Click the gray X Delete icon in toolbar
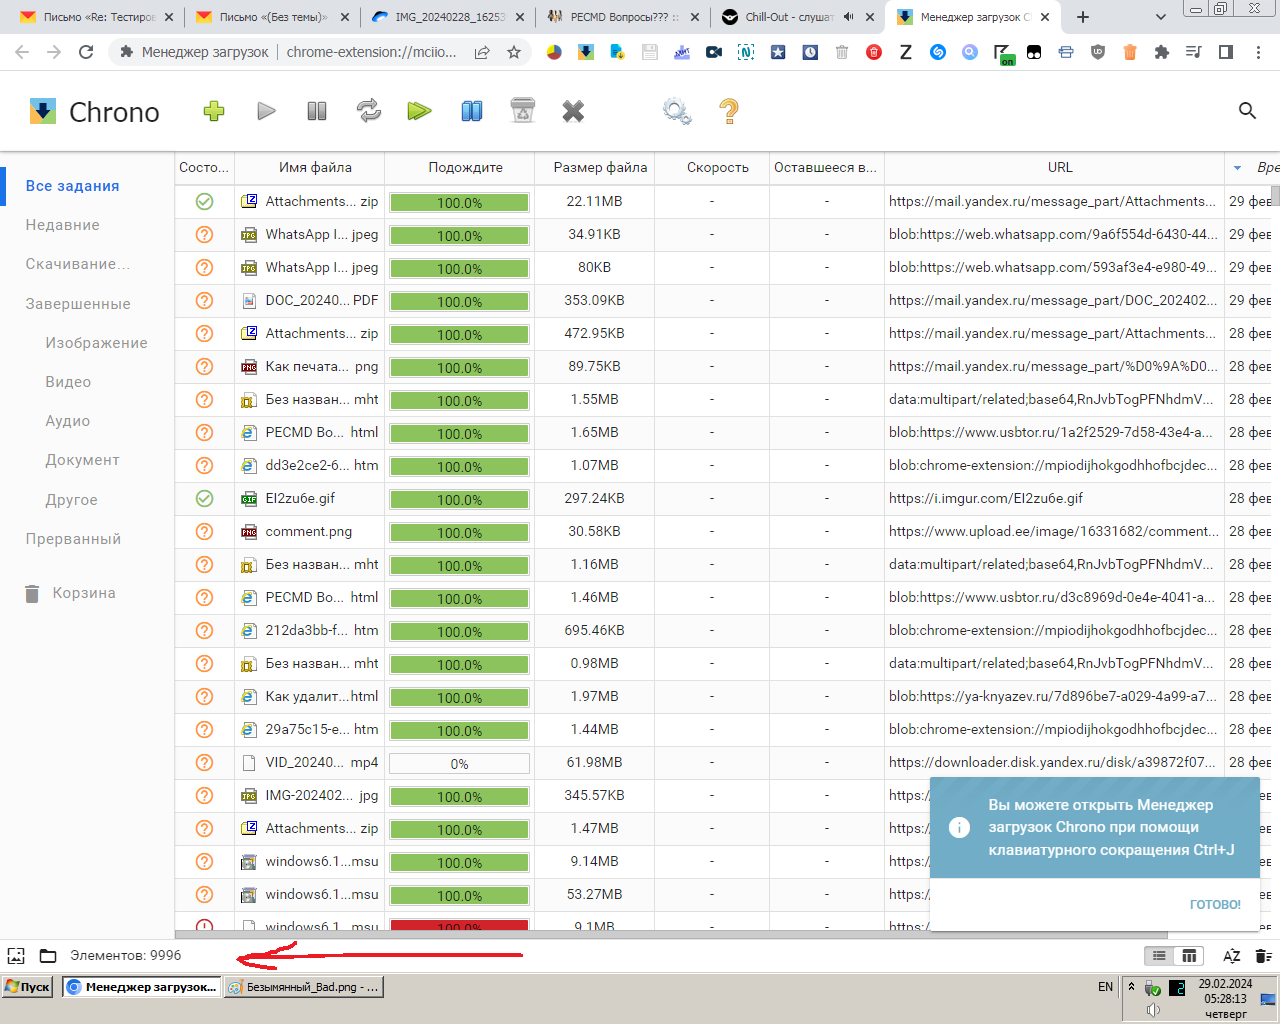Screen dimensions: 1280x1024 tap(573, 112)
